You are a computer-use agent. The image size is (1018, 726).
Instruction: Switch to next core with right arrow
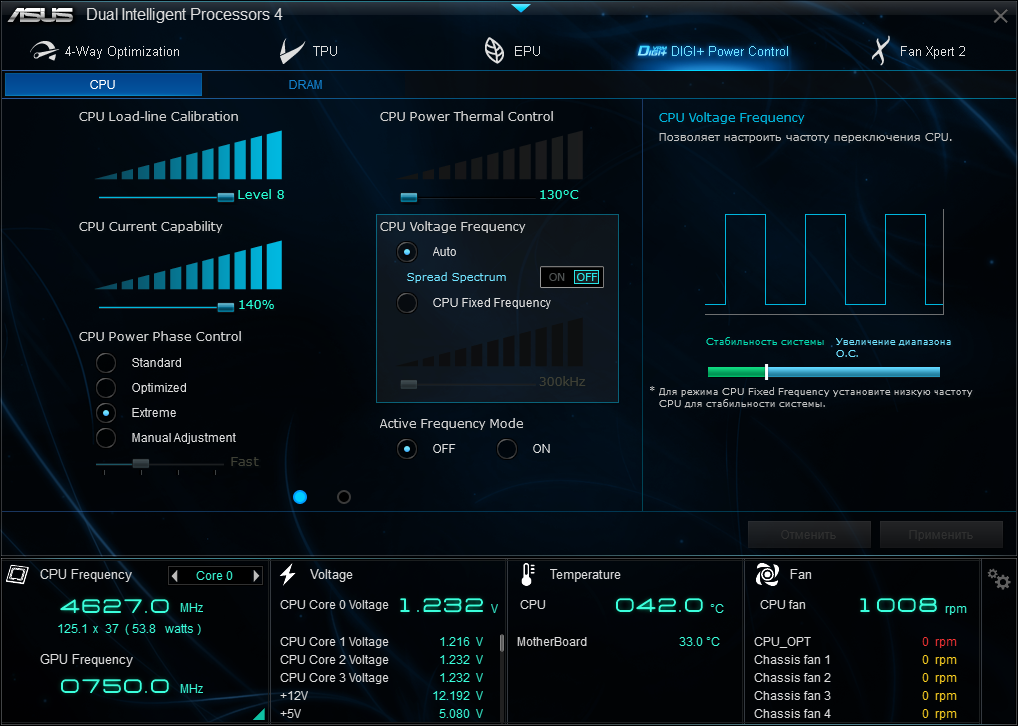click(256, 575)
